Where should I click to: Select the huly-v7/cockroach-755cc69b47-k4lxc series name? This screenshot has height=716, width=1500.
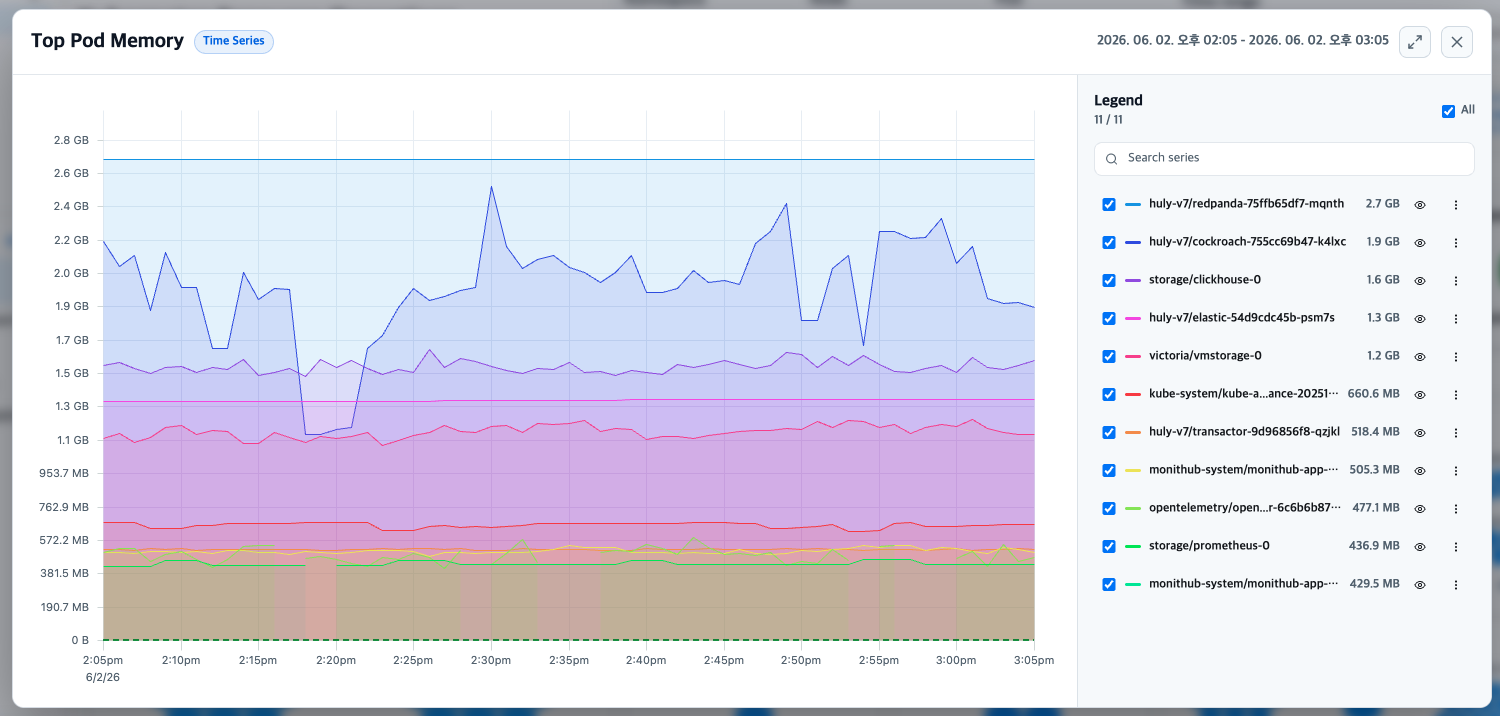1247,242
